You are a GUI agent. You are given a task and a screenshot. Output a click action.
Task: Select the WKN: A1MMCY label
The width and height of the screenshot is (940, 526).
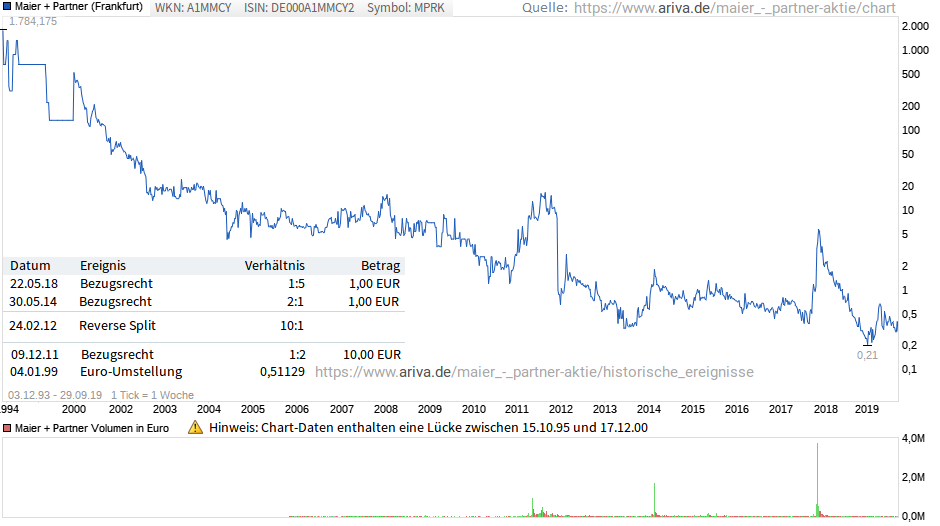pos(193,7)
